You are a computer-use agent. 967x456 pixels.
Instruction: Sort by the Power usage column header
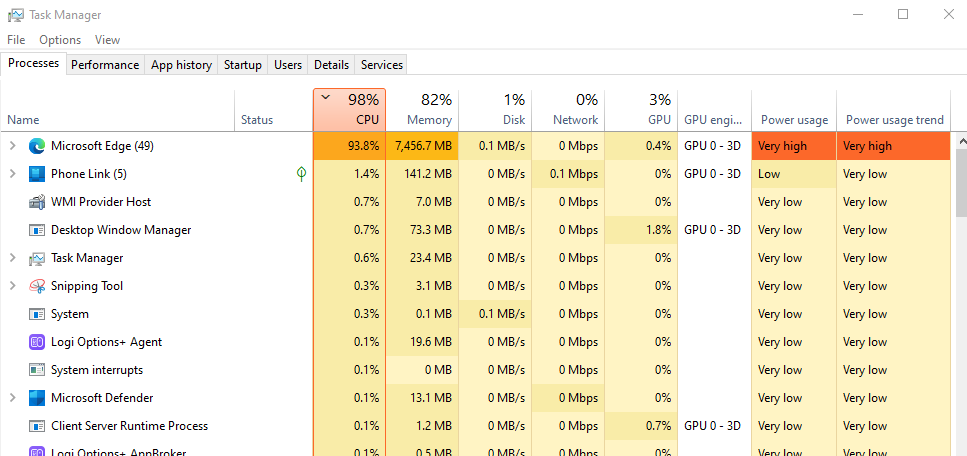tap(794, 110)
